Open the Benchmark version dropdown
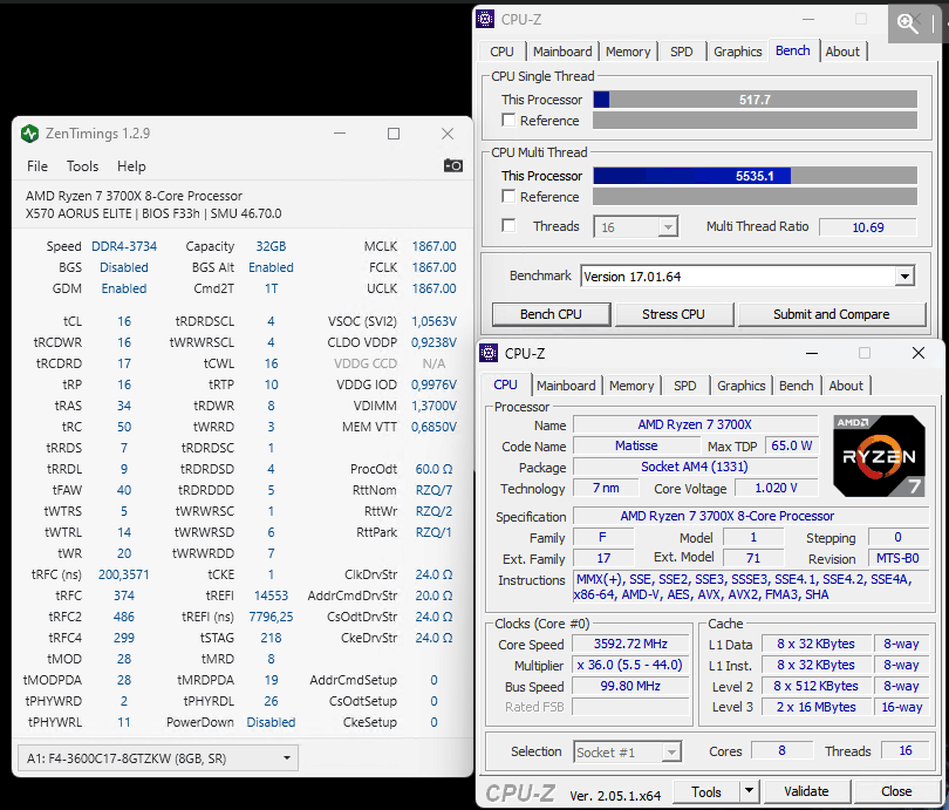This screenshot has height=810, width=949. (904, 277)
